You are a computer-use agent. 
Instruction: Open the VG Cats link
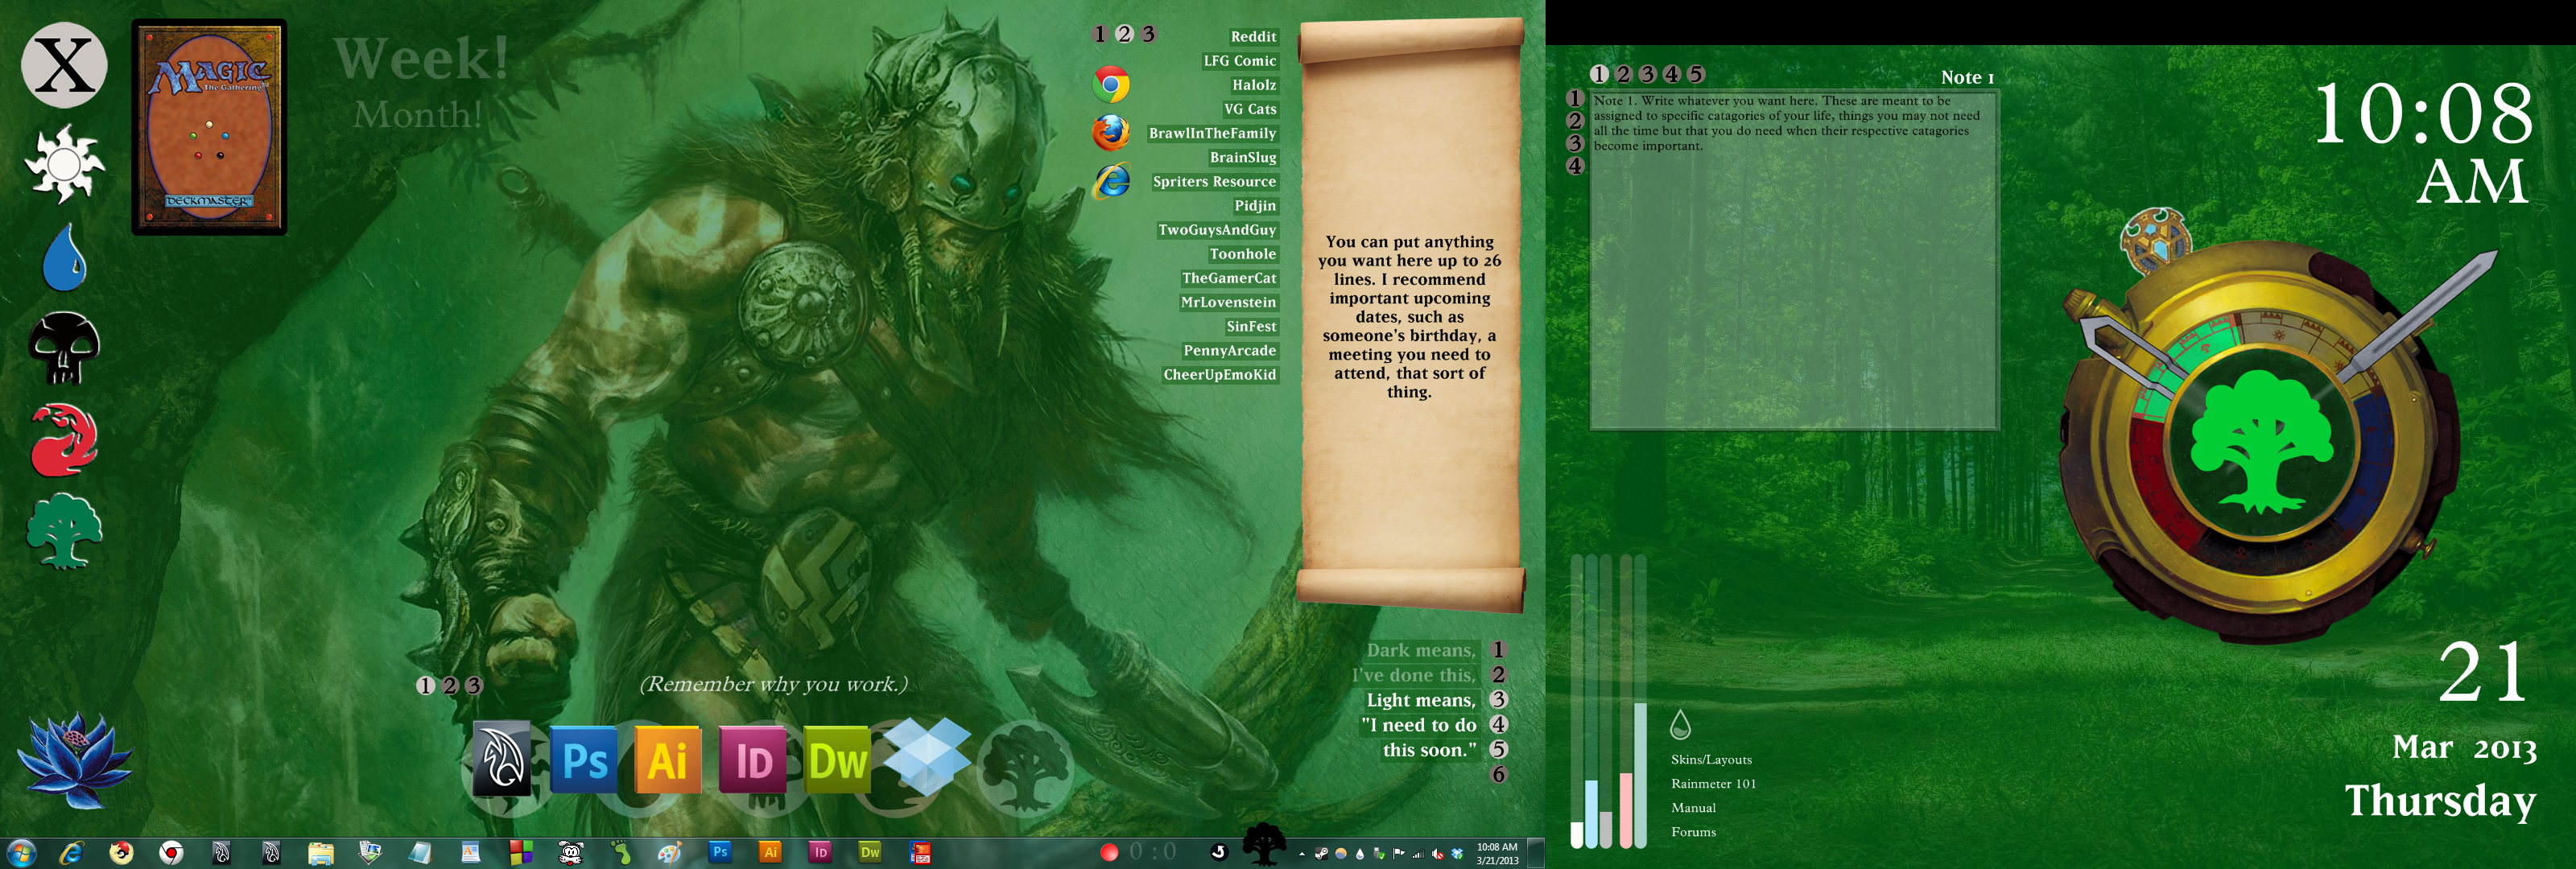pos(1250,109)
